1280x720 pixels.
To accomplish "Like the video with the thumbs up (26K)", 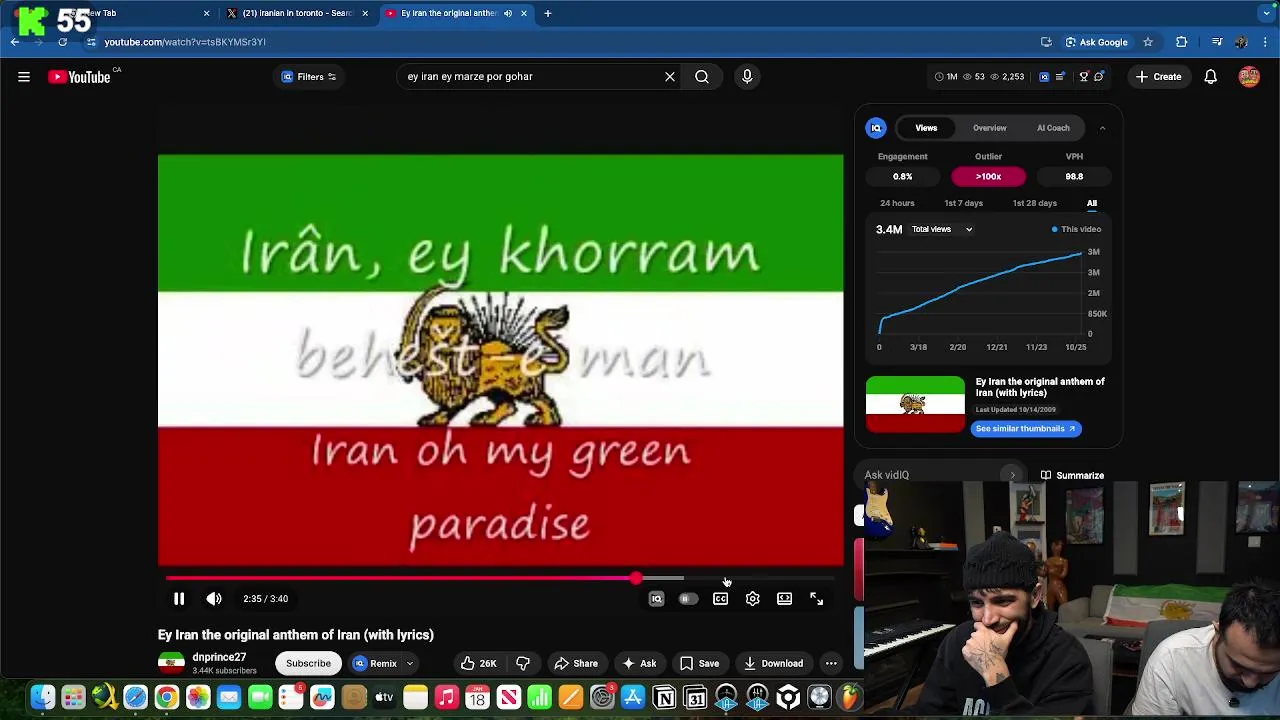I will (478, 663).
